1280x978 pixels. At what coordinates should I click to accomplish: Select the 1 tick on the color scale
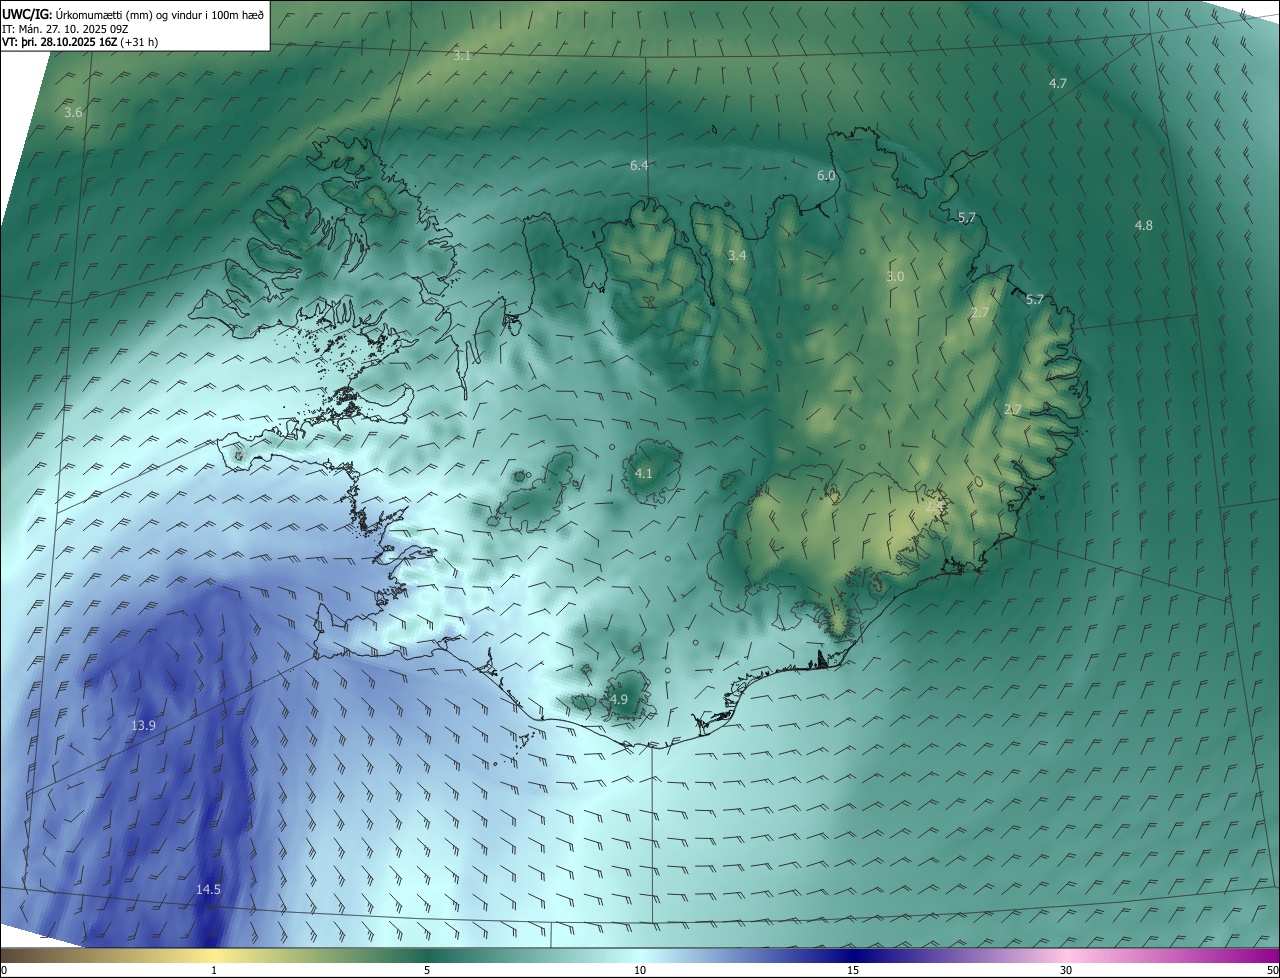pyautogui.click(x=214, y=971)
